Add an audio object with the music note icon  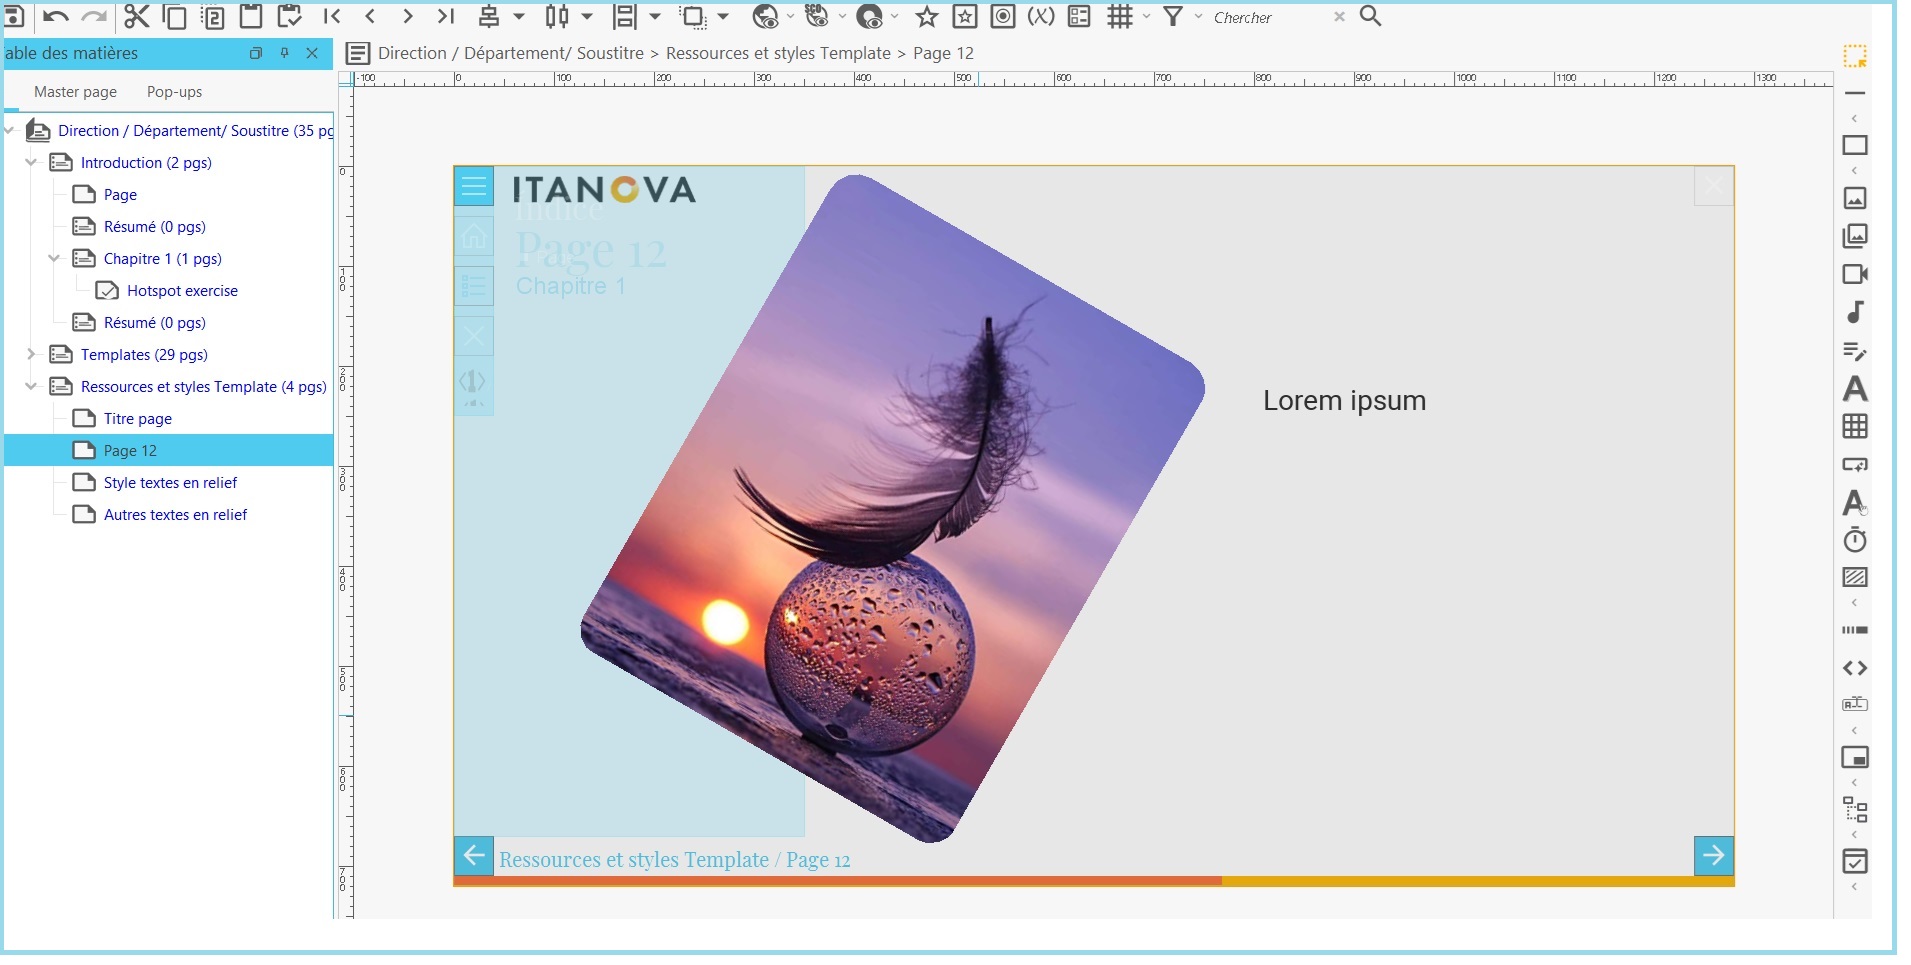tap(1855, 312)
